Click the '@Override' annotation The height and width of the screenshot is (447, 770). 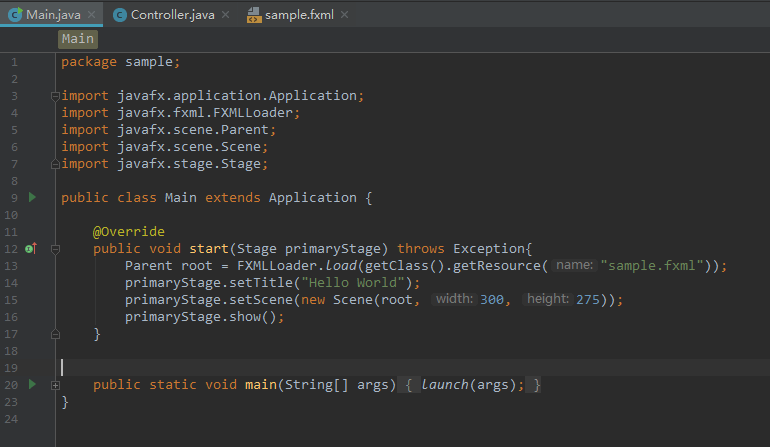tap(129, 231)
